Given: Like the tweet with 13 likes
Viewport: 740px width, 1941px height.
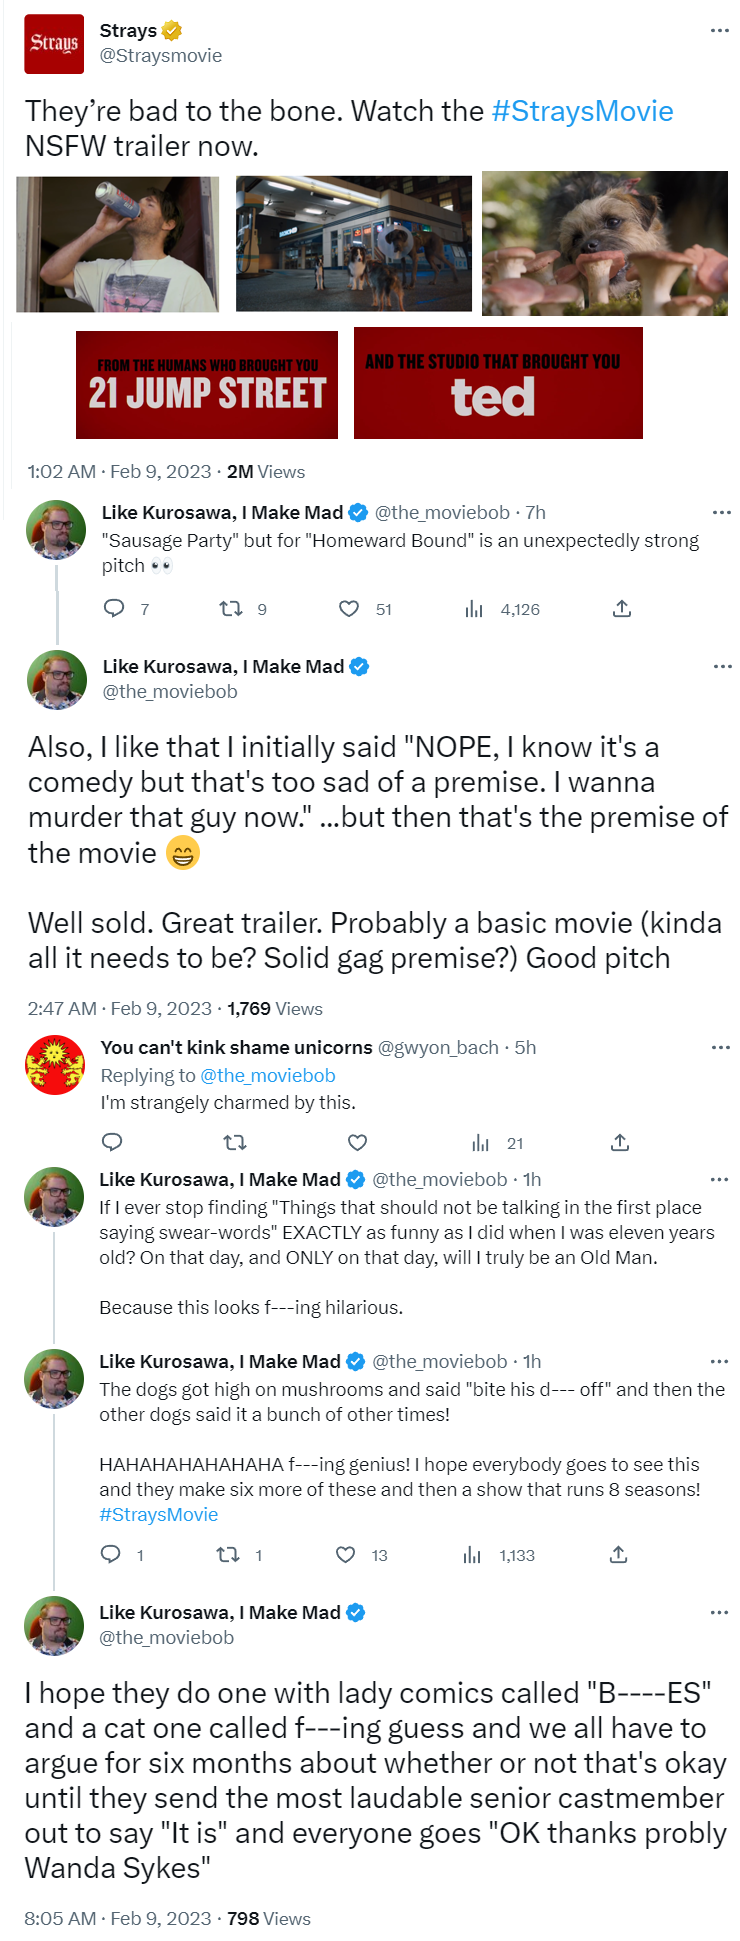Looking at the screenshot, I should 346,1554.
